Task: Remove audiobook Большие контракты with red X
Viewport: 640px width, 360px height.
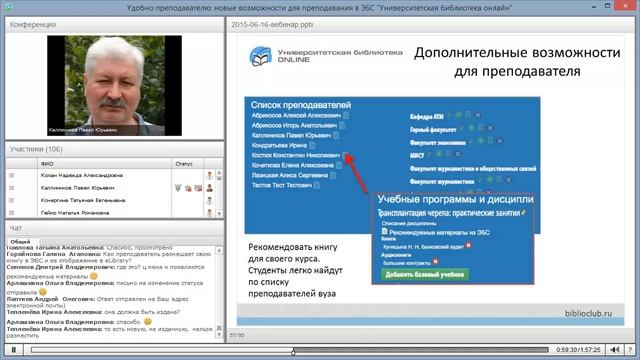Action: tap(436, 261)
